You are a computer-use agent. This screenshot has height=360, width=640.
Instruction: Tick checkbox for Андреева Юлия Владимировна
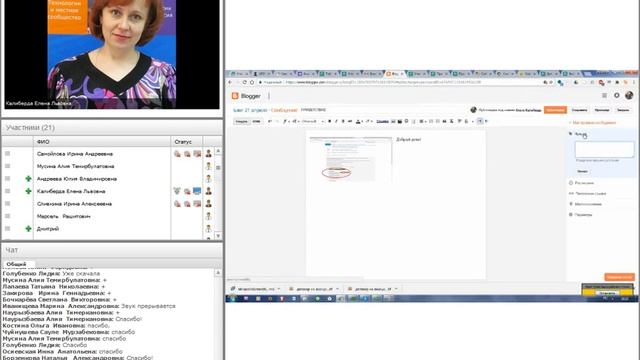[x=7, y=179]
